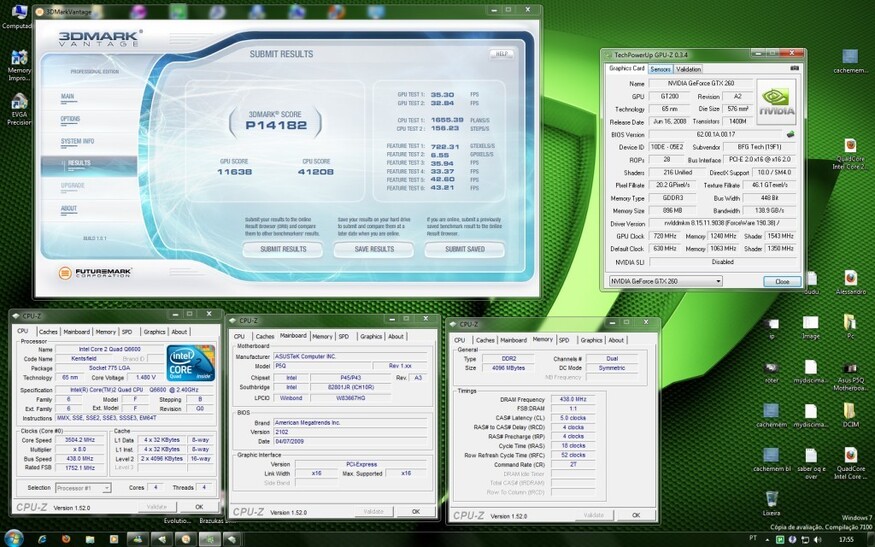Open SPD tab in CPU-Z Mainboard window
This screenshot has width=875, height=547.
(x=343, y=337)
